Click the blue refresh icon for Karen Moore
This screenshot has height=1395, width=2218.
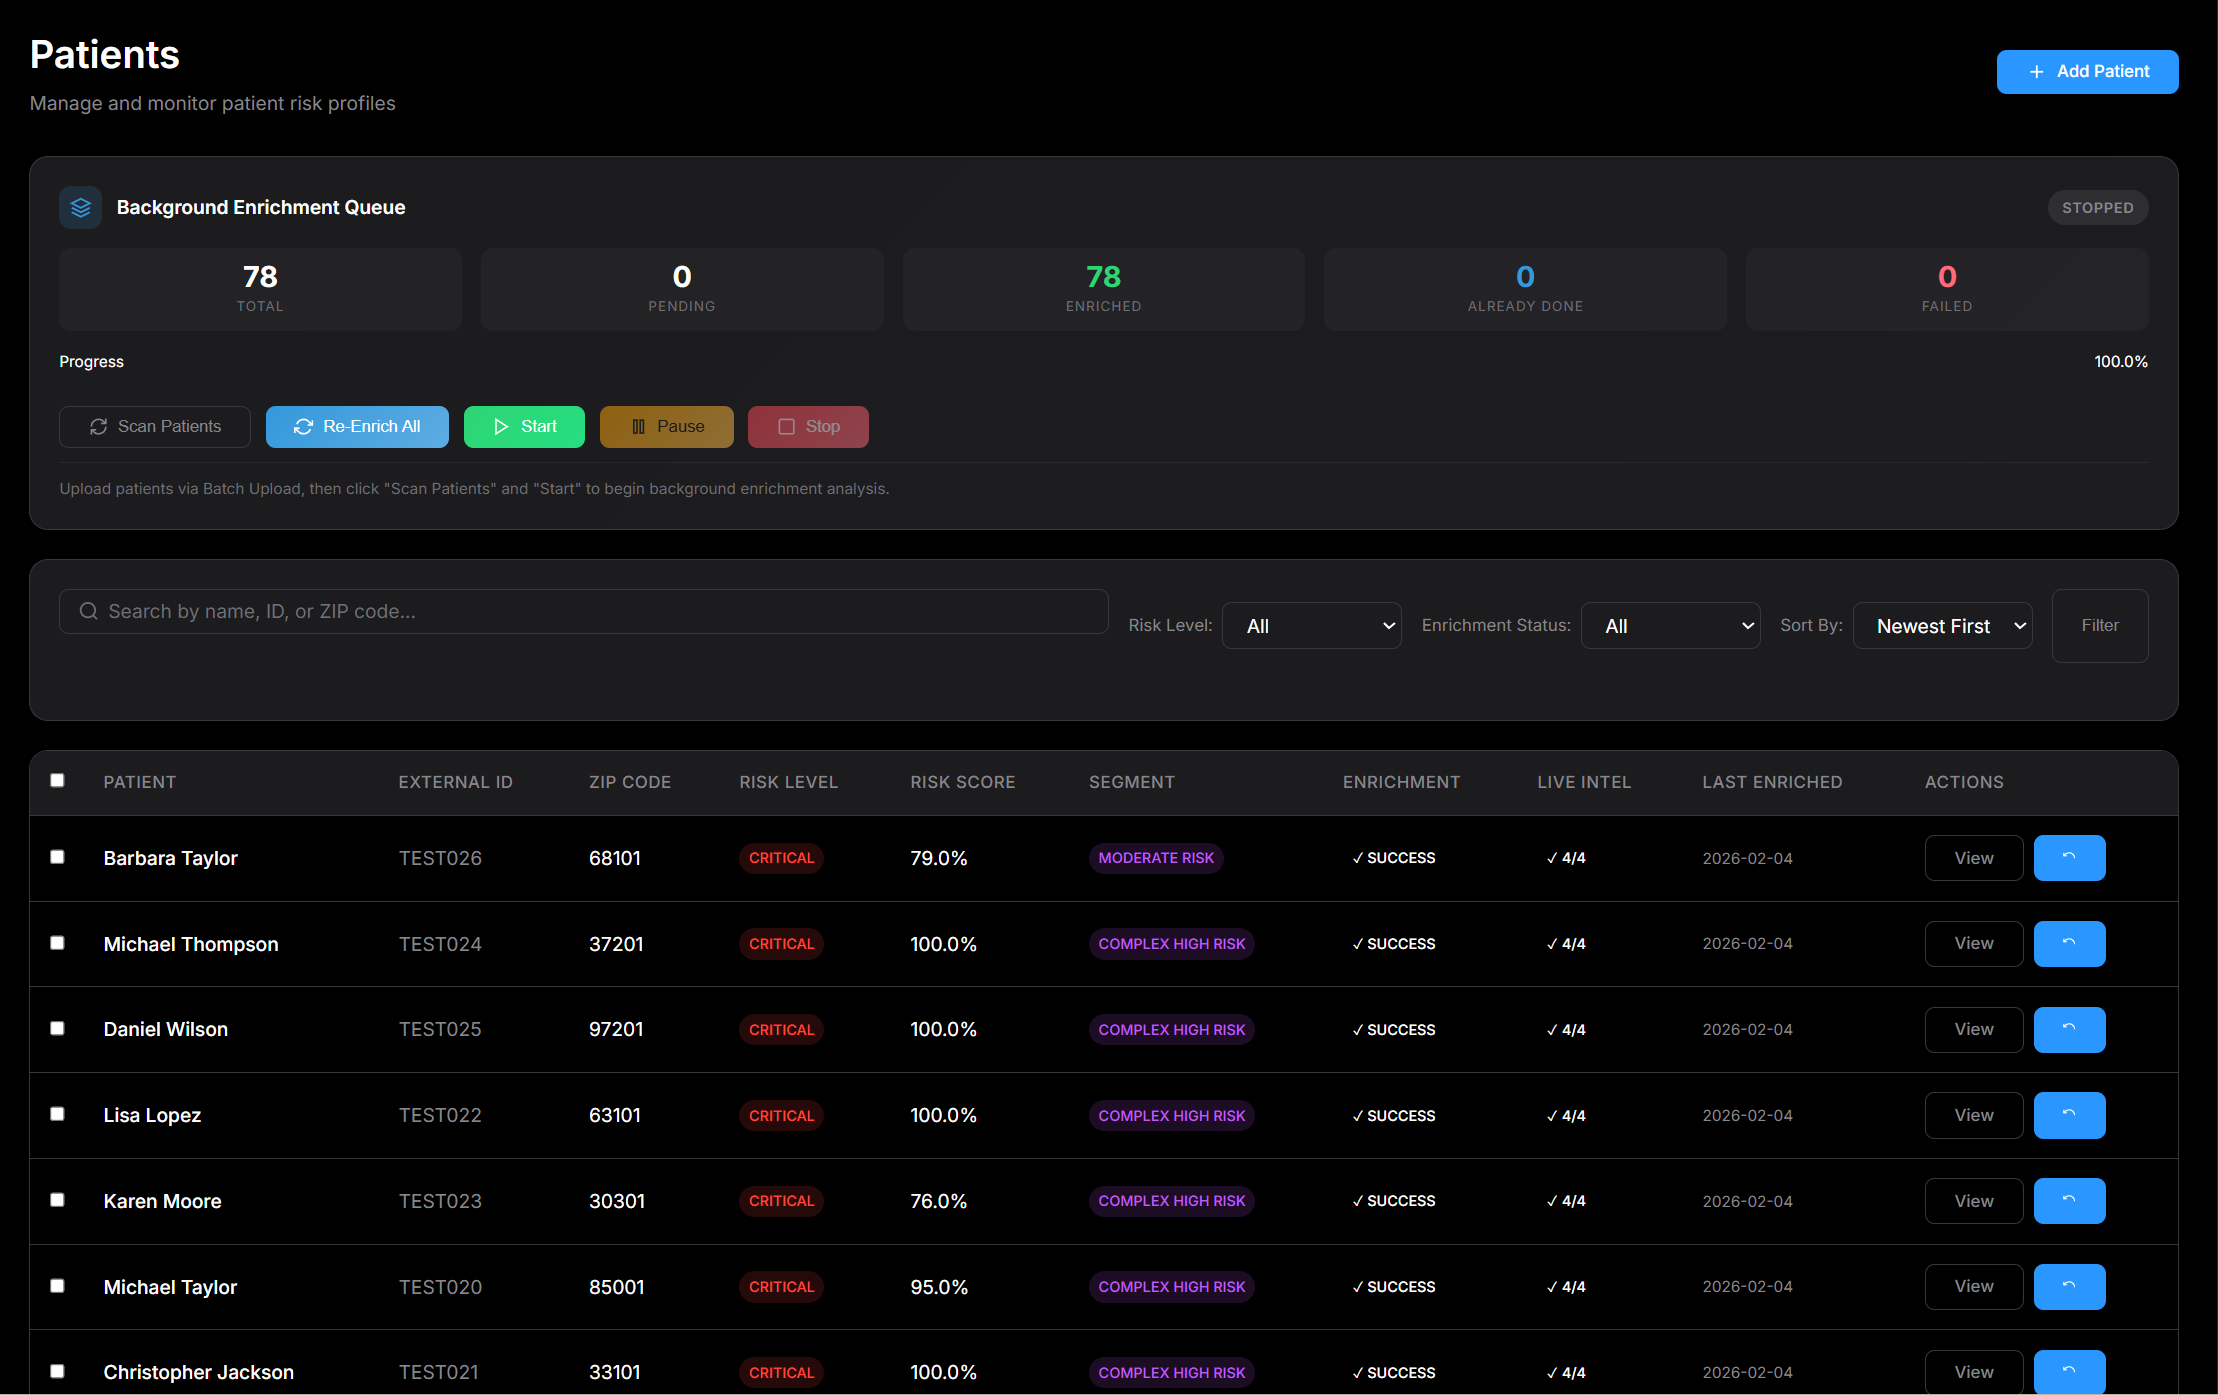tap(2069, 1201)
